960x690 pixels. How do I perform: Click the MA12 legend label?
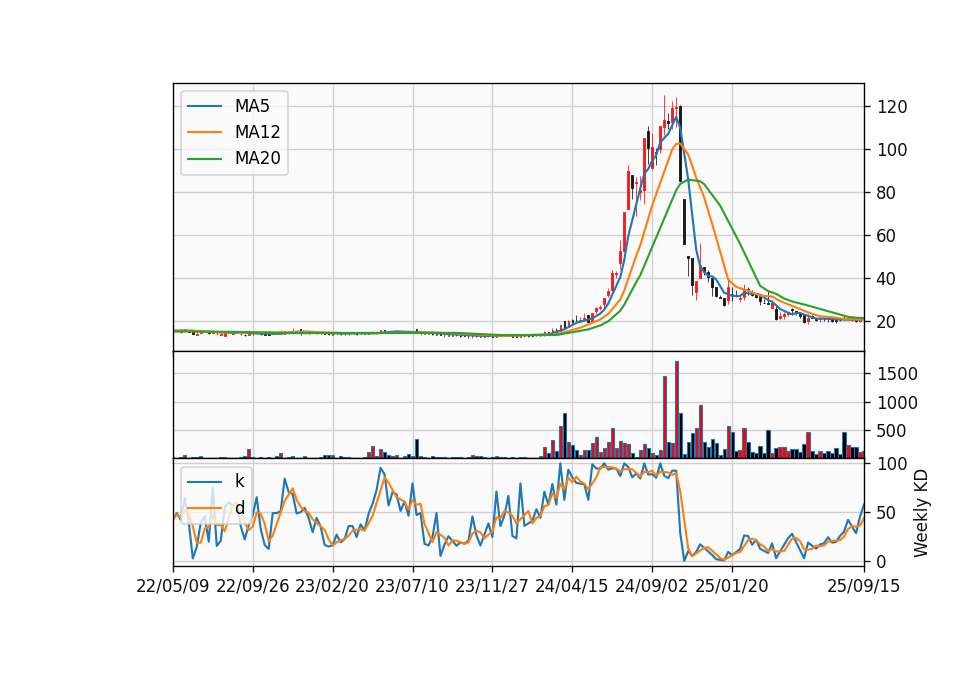(x=257, y=132)
